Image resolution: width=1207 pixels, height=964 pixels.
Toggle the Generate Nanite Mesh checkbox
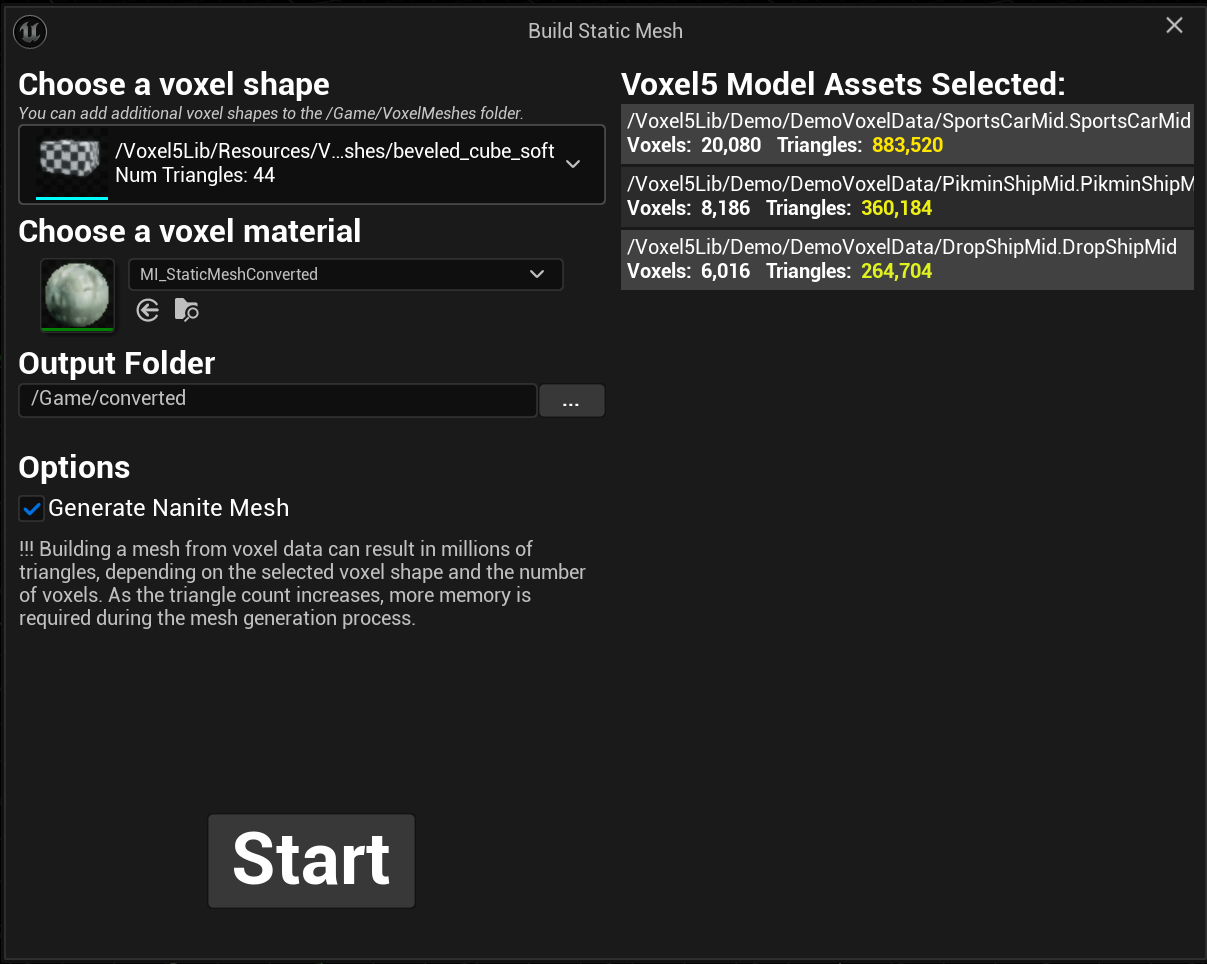click(x=32, y=508)
